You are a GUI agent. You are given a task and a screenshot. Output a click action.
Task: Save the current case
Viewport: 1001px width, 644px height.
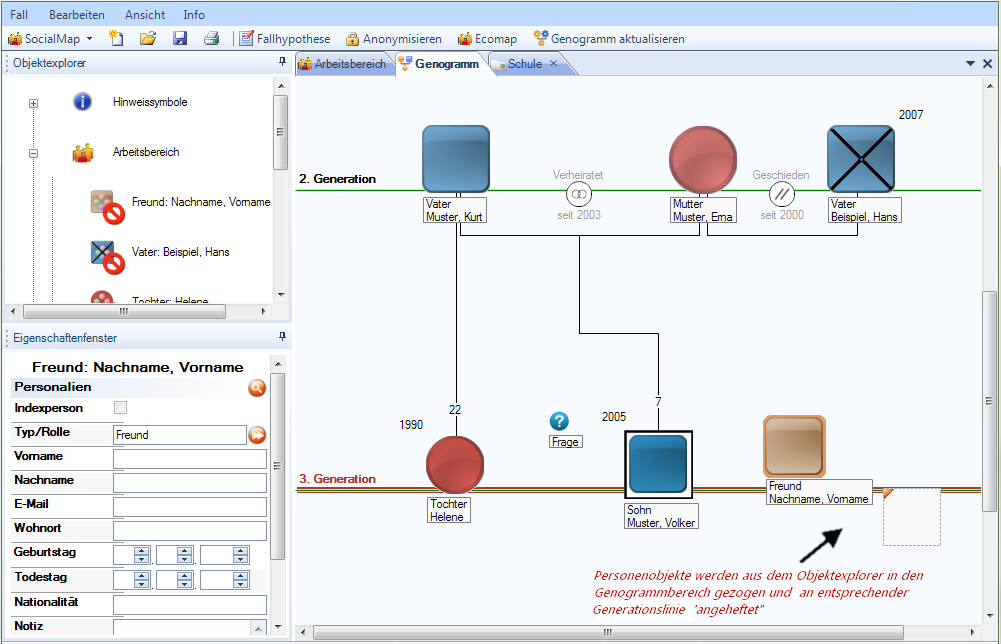(x=180, y=38)
